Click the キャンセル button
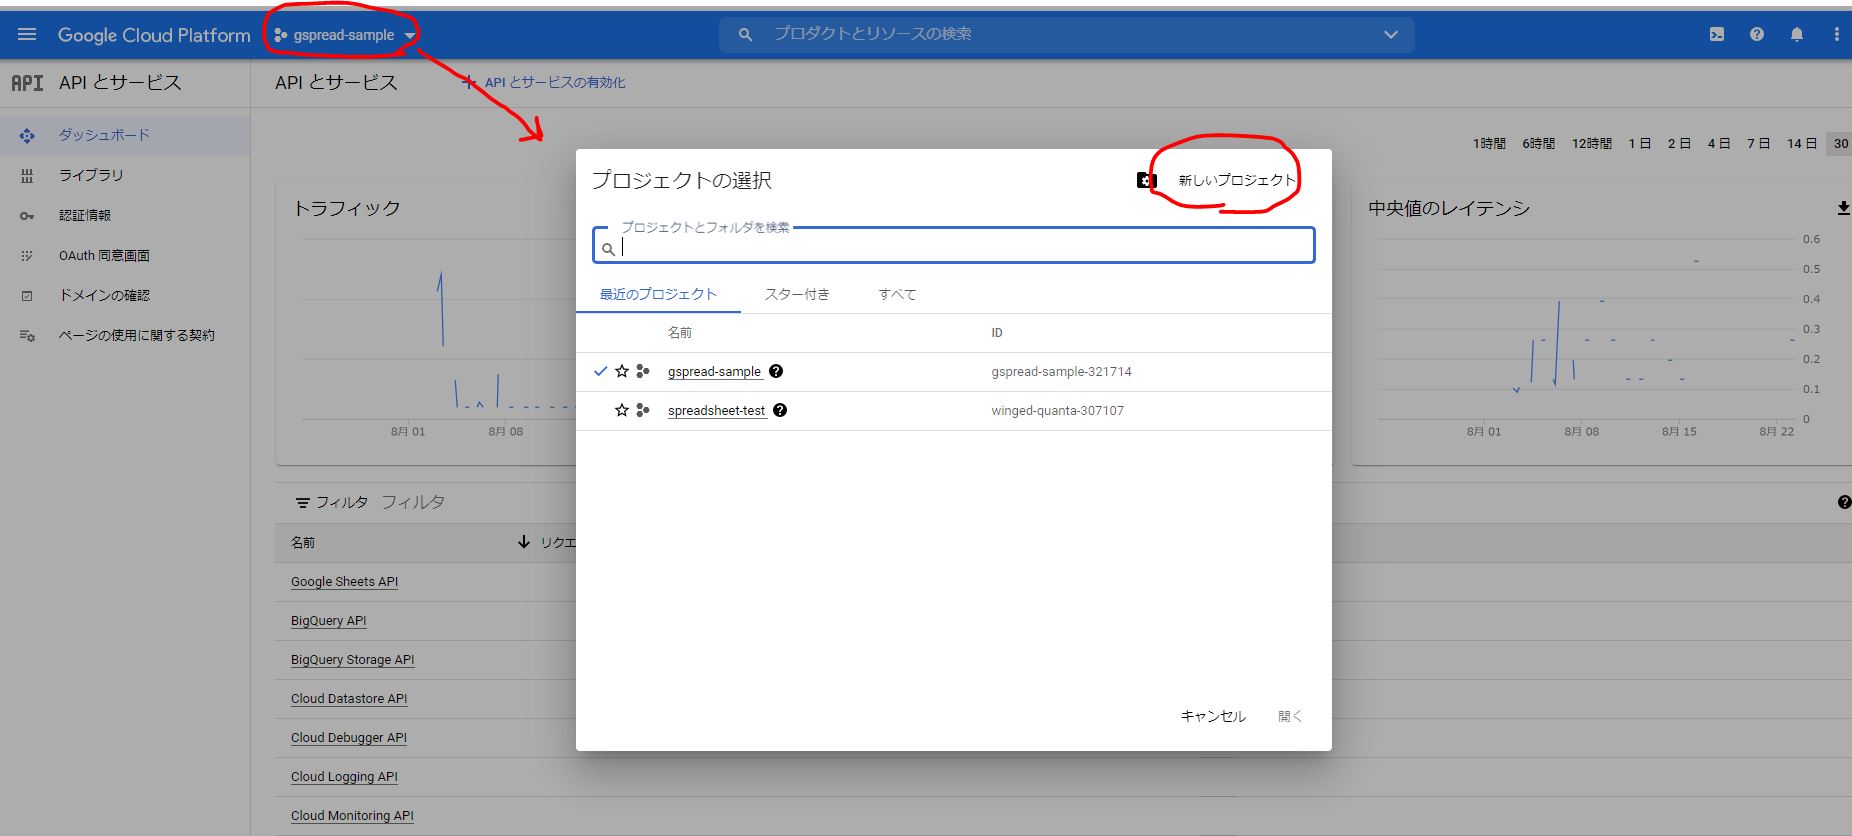1852x836 pixels. point(1212,716)
